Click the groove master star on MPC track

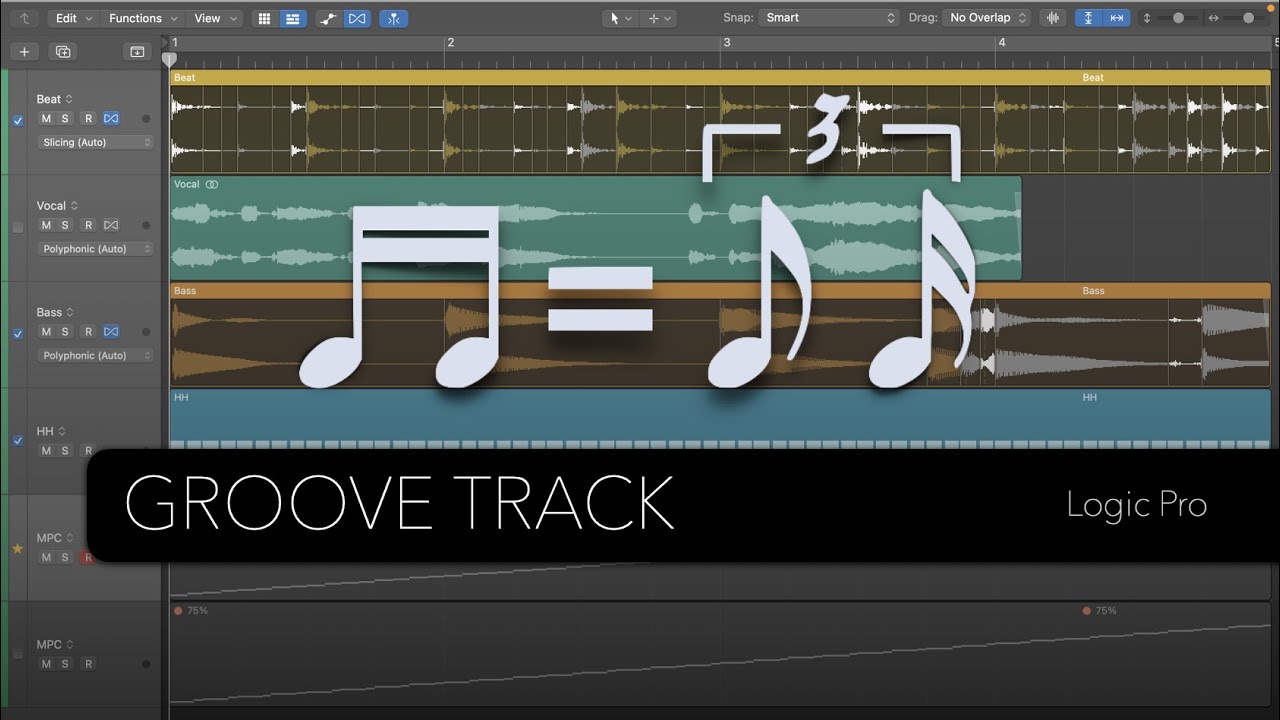click(17, 548)
